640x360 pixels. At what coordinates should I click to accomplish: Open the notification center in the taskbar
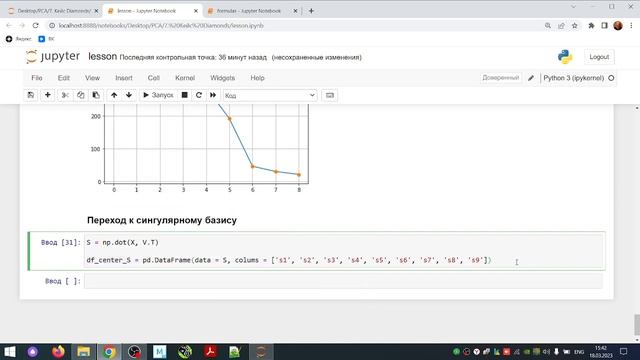[x=623, y=351]
